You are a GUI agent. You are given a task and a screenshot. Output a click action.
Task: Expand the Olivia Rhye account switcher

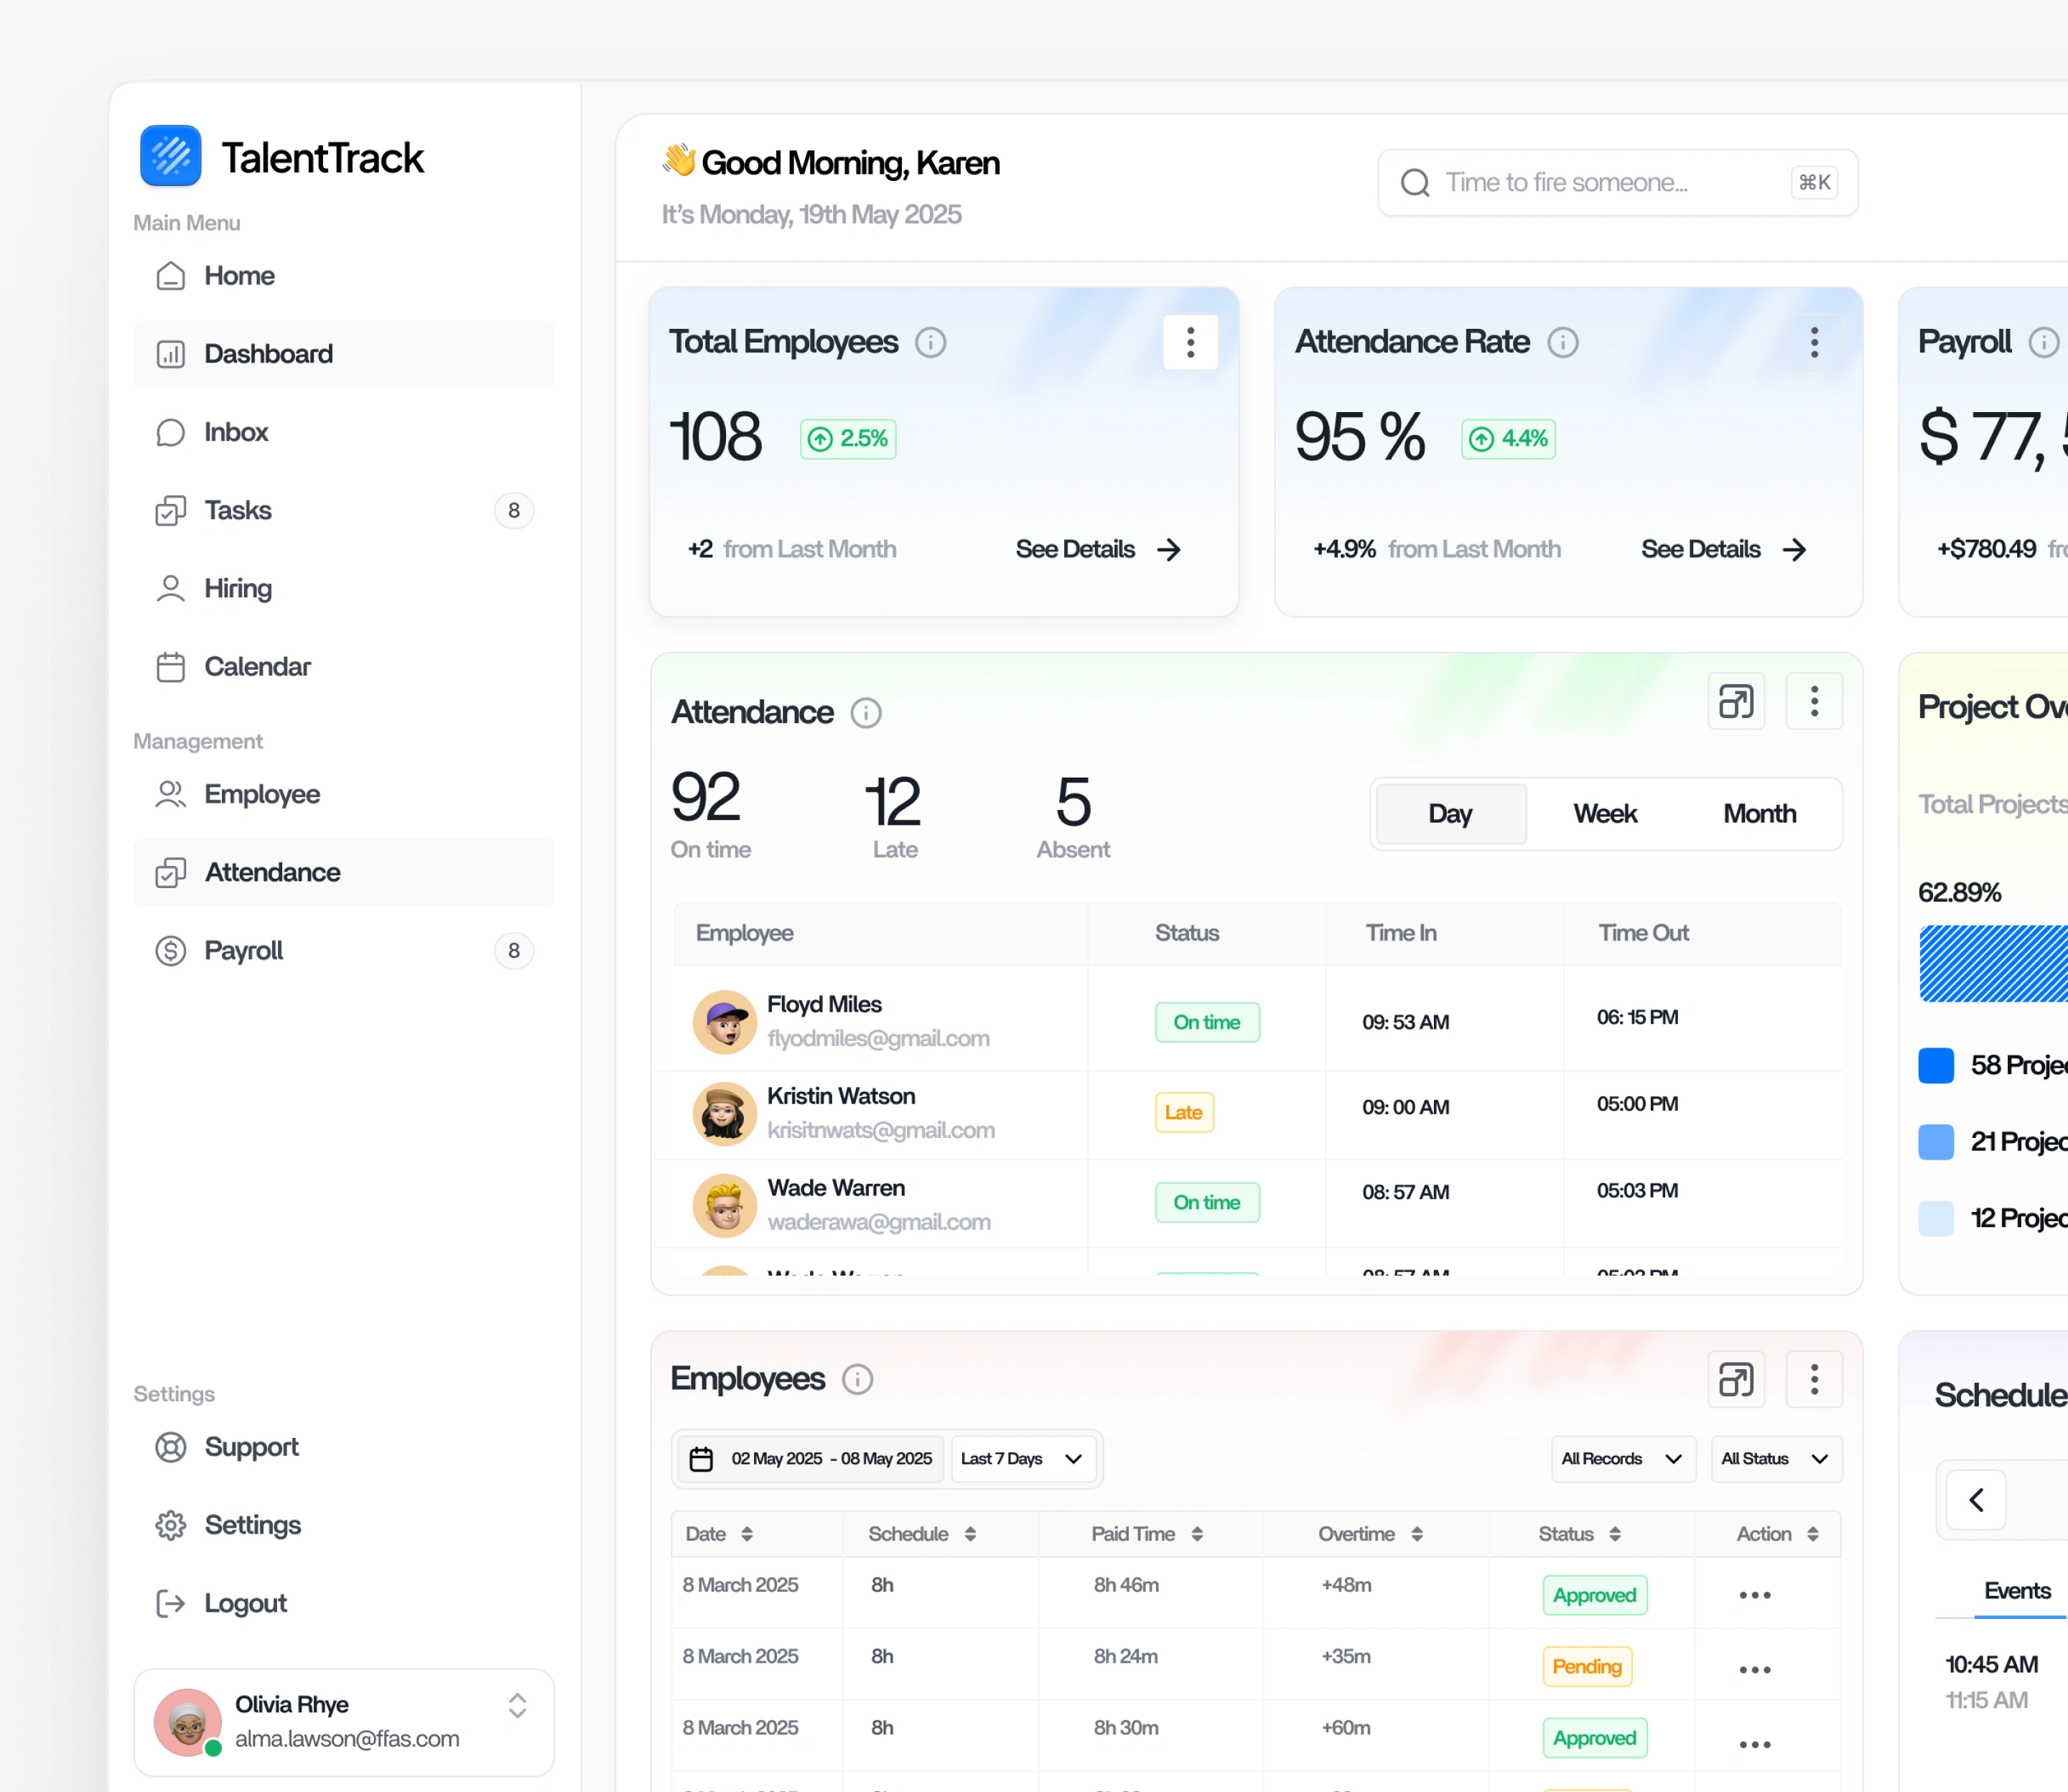tap(517, 1705)
